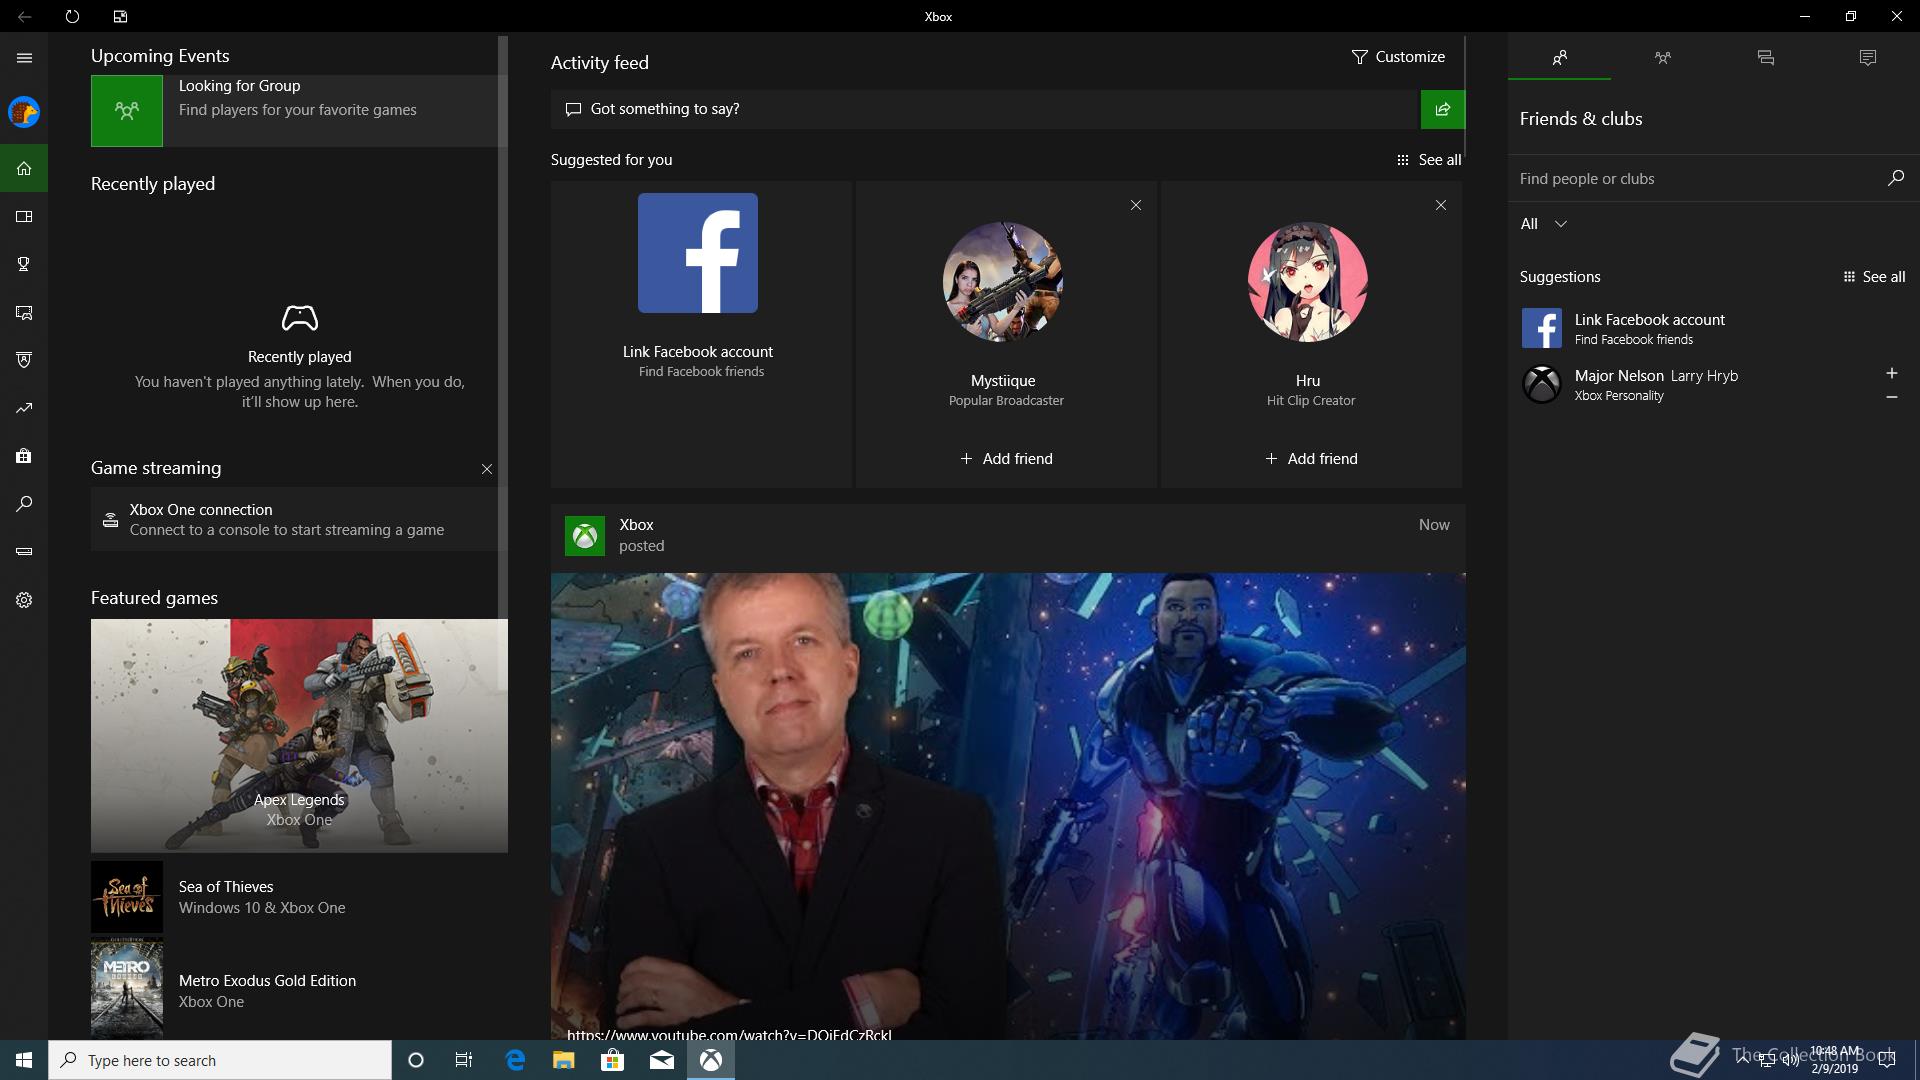The width and height of the screenshot is (1920, 1080).
Task: Click the Xbox post avatar icon
Action: 585,536
